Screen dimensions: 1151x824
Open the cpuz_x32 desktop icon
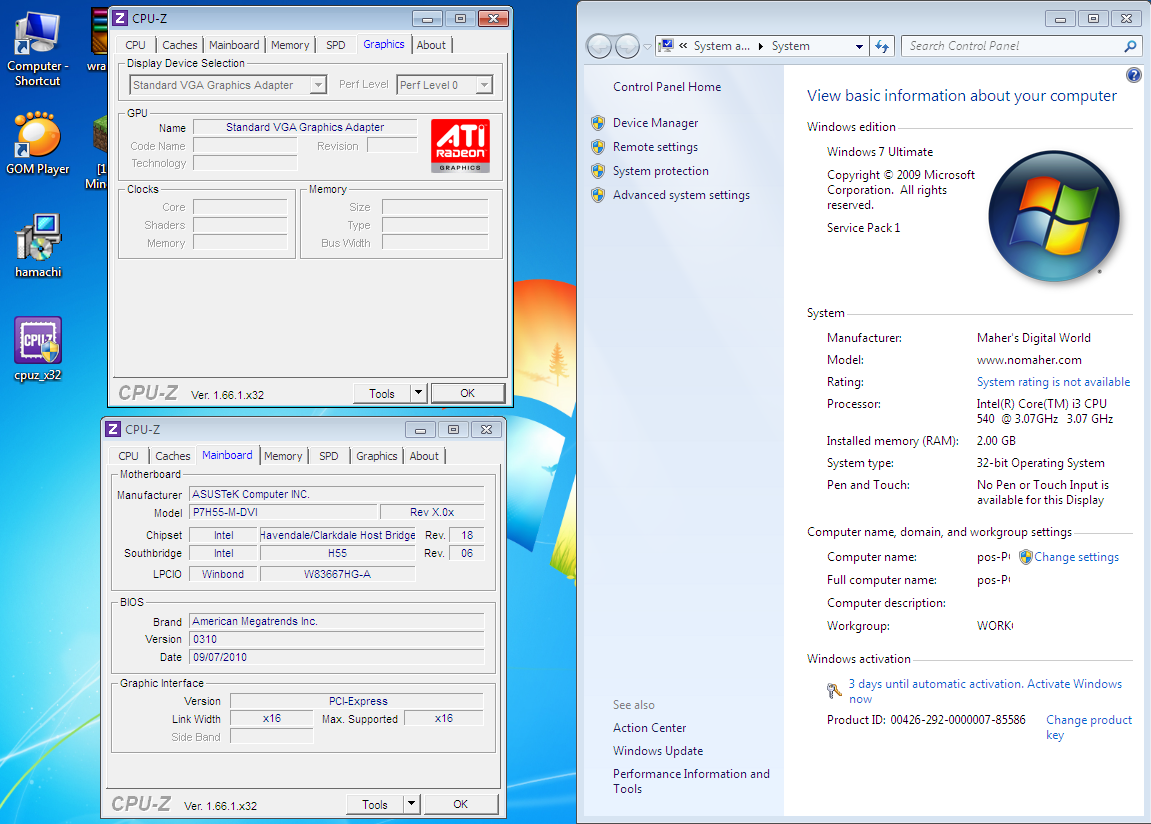(x=37, y=349)
